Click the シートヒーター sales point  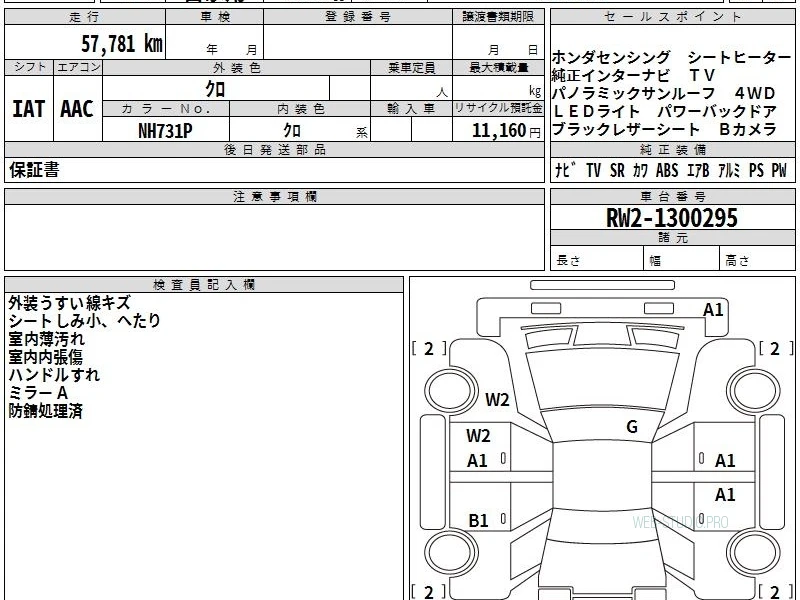pos(739,57)
